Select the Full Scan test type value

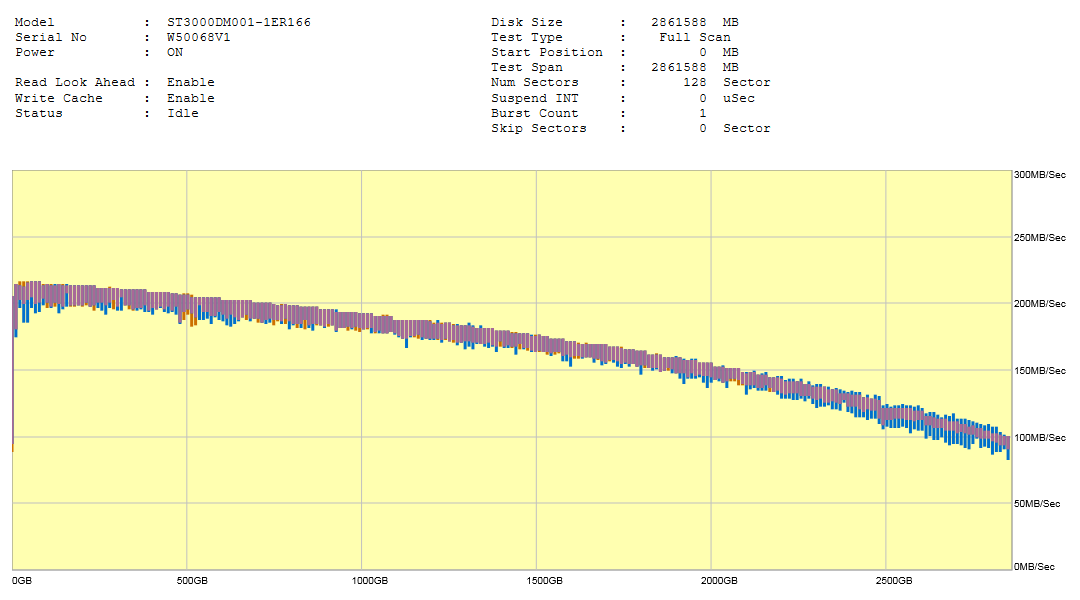click(694, 37)
